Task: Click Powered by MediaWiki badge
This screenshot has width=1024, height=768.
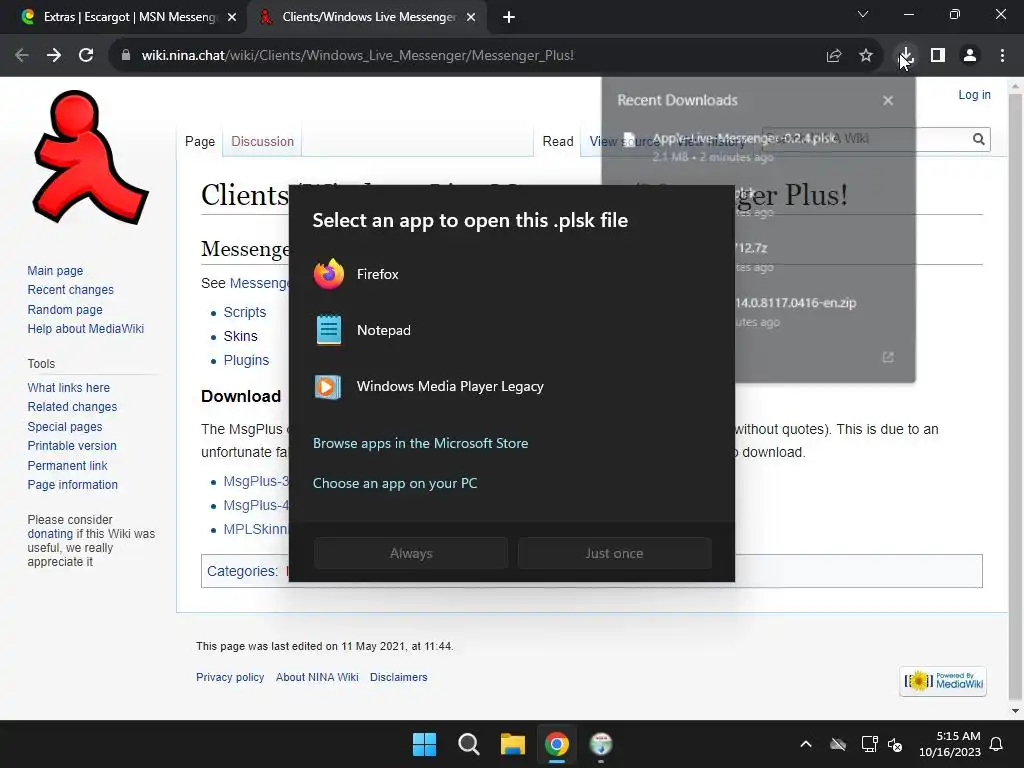Action: pyautogui.click(x=942, y=681)
